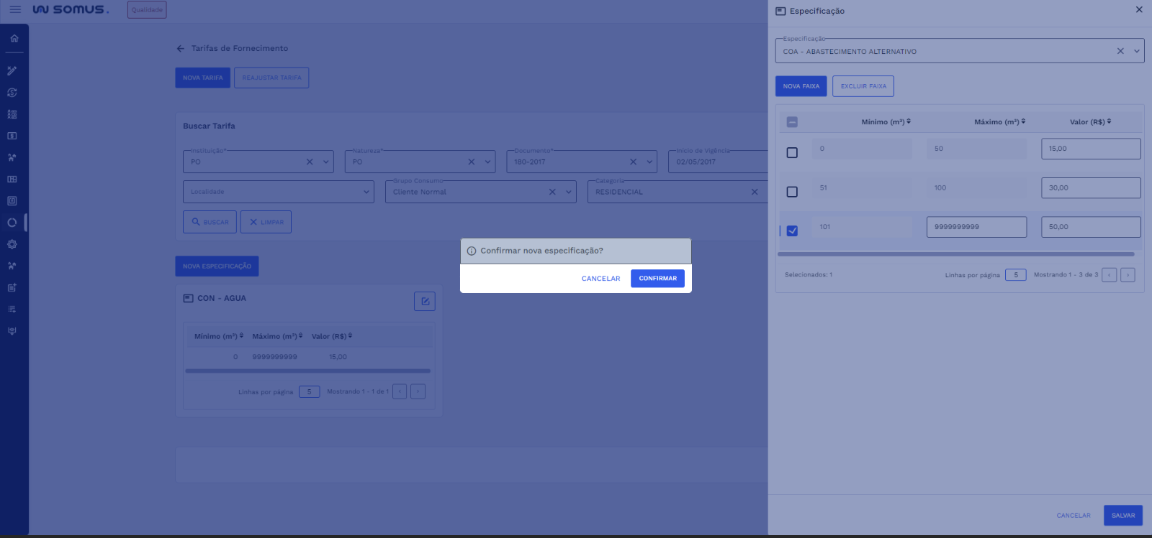Click the Máximo field showing 9999999999

976,227
